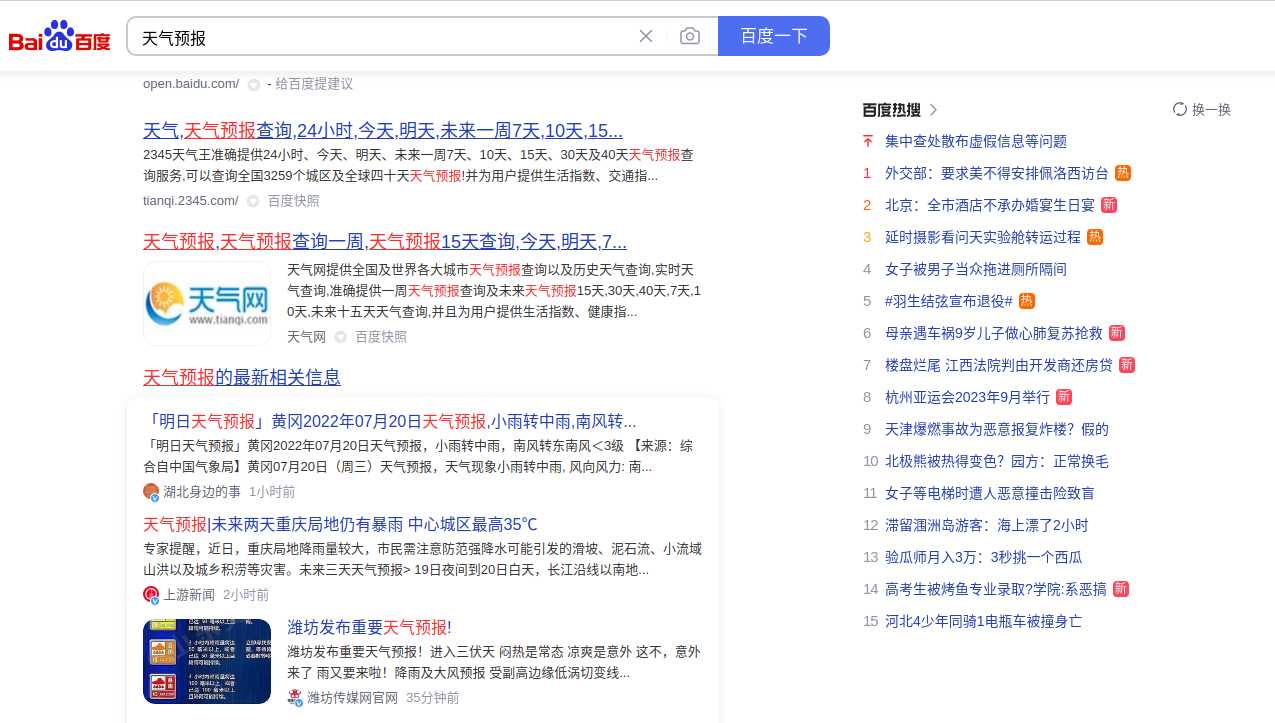The image size is (1275, 723).
Task: Click 热 badge beside 问天实验舱 topic
Action: 1095,237
